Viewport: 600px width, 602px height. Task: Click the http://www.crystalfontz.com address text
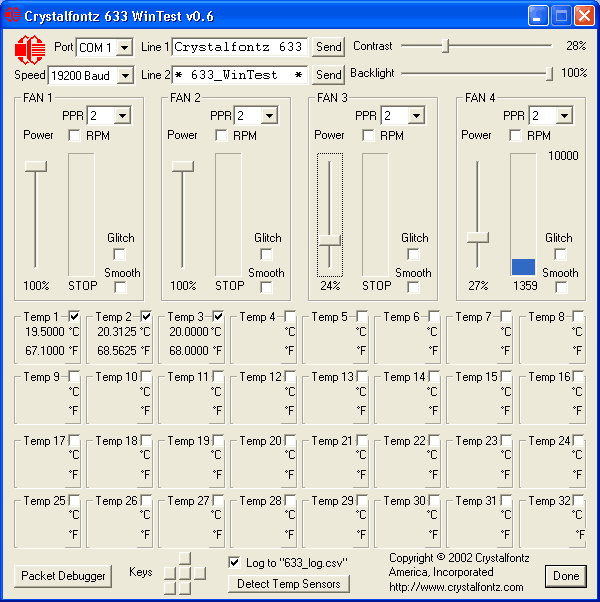tap(456, 587)
